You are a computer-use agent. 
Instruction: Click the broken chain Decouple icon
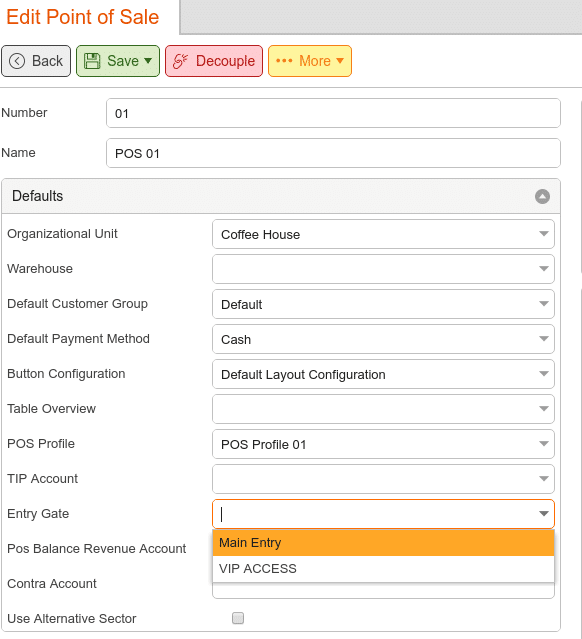coord(181,61)
